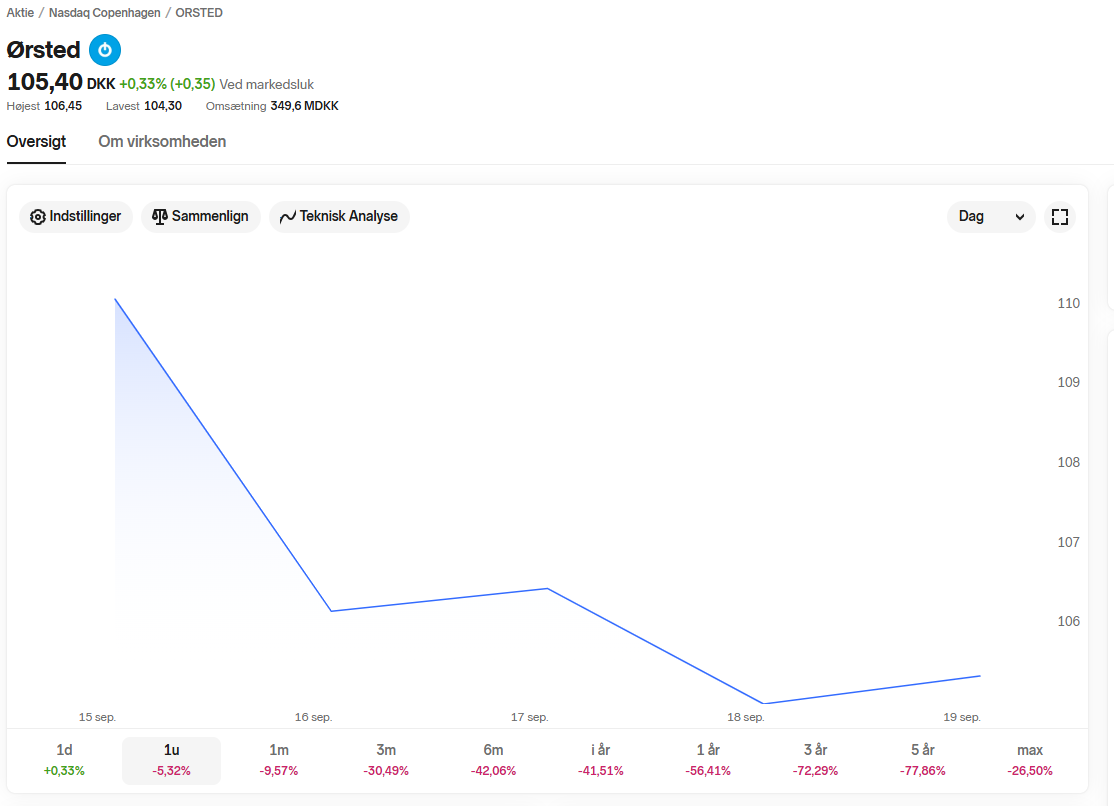
Task: Select the max time range
Action: click(1029, 760)
